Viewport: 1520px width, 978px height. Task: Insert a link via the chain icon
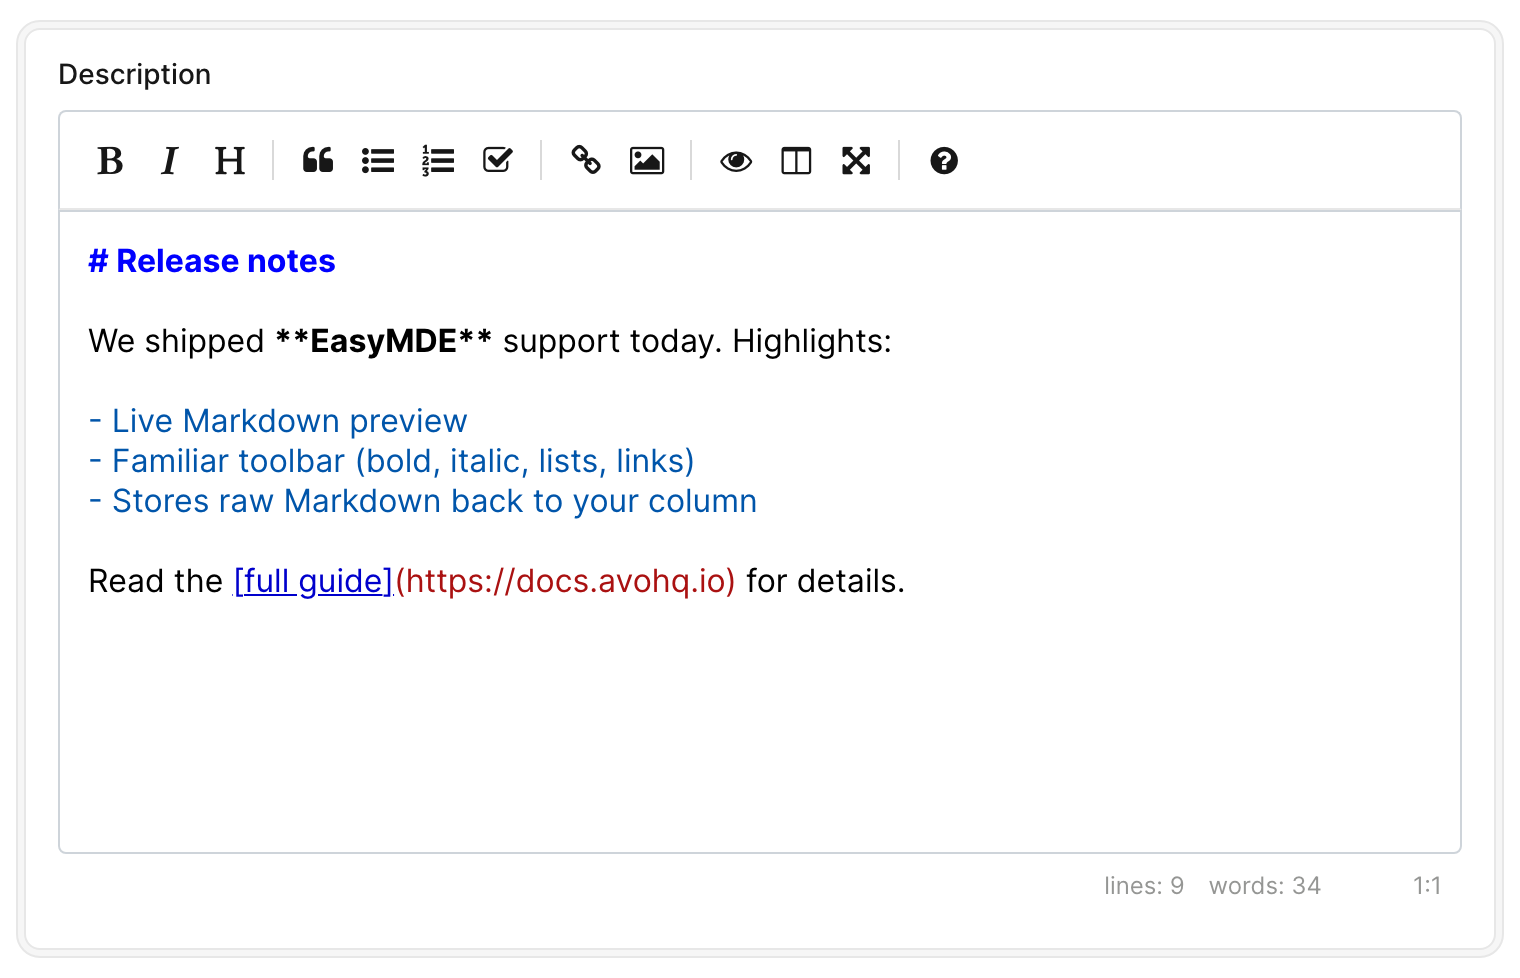point(586,161)
